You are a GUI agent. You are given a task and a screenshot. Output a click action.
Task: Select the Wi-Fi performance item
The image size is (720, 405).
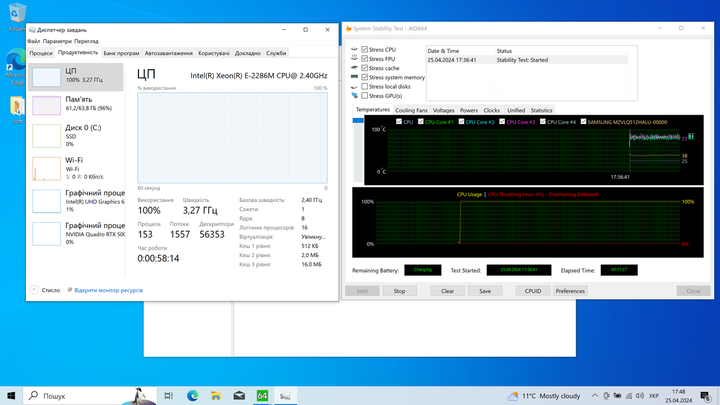click(76, 168)
